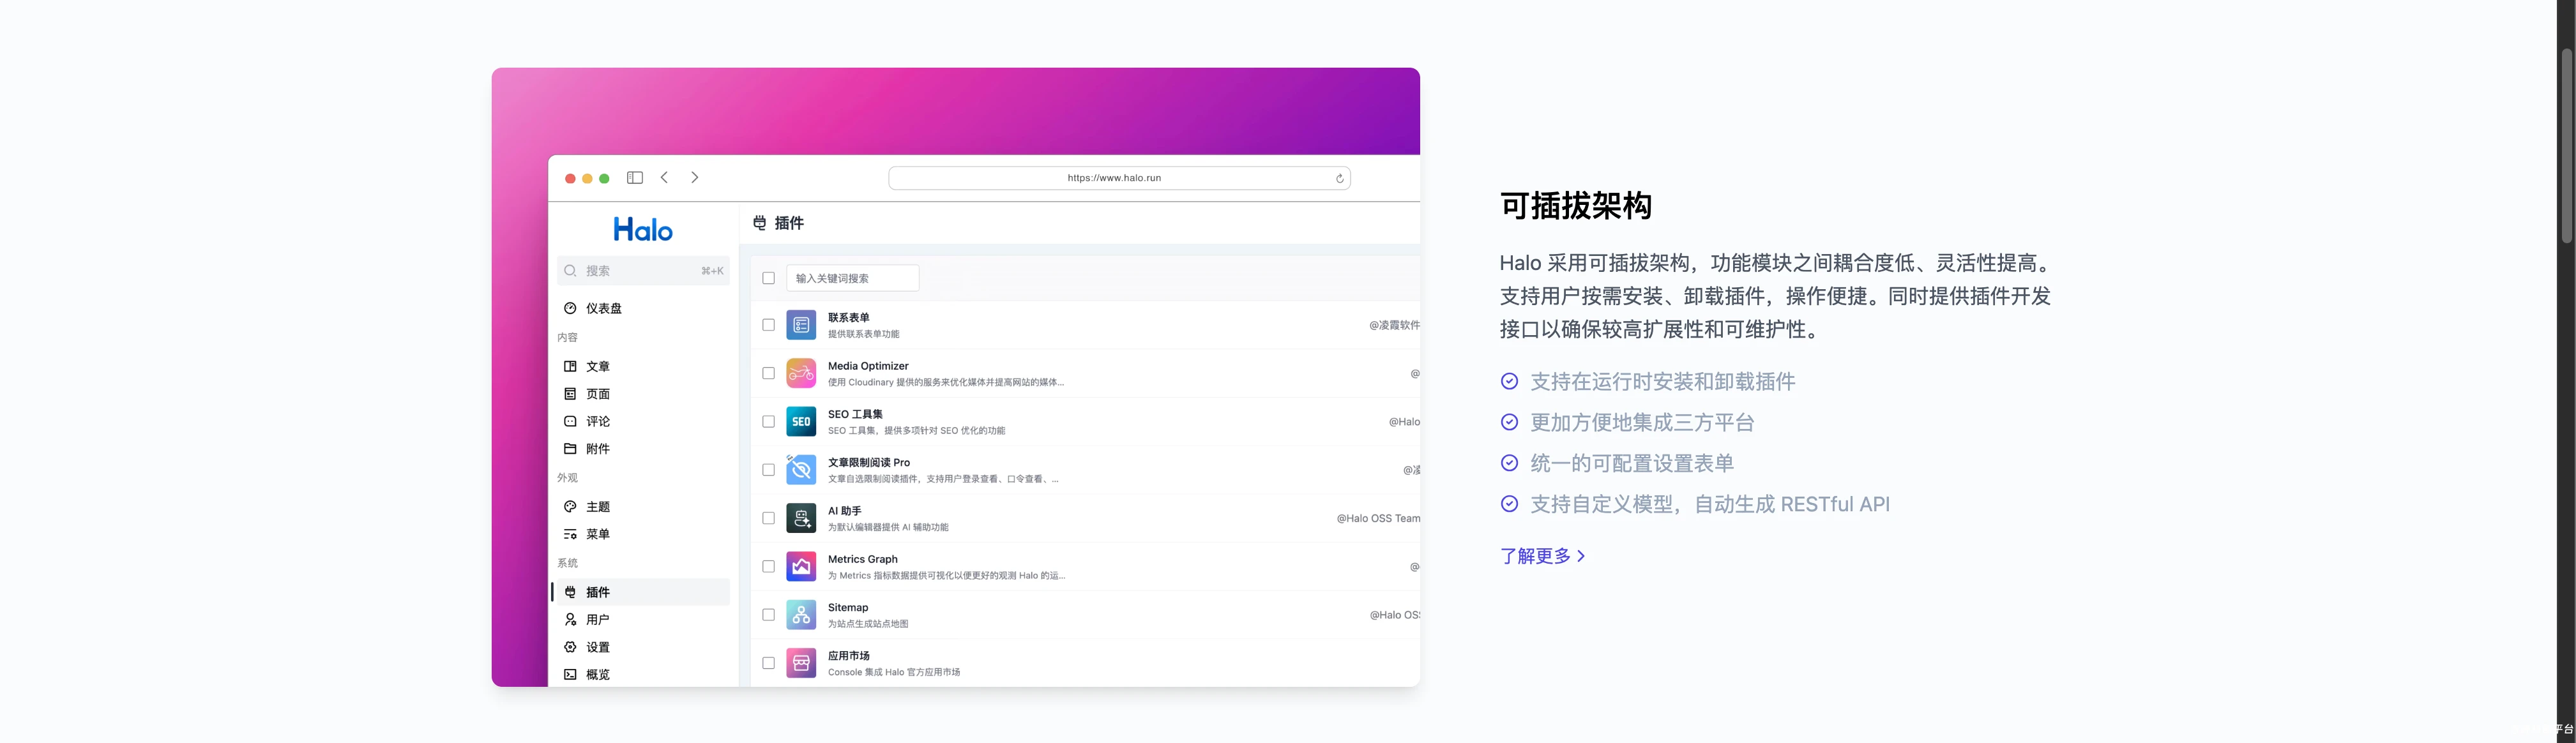Click the Metrics Graph plugin thumbnail
This screenshot has width=2576, height=743.
(x=801, y=566)
